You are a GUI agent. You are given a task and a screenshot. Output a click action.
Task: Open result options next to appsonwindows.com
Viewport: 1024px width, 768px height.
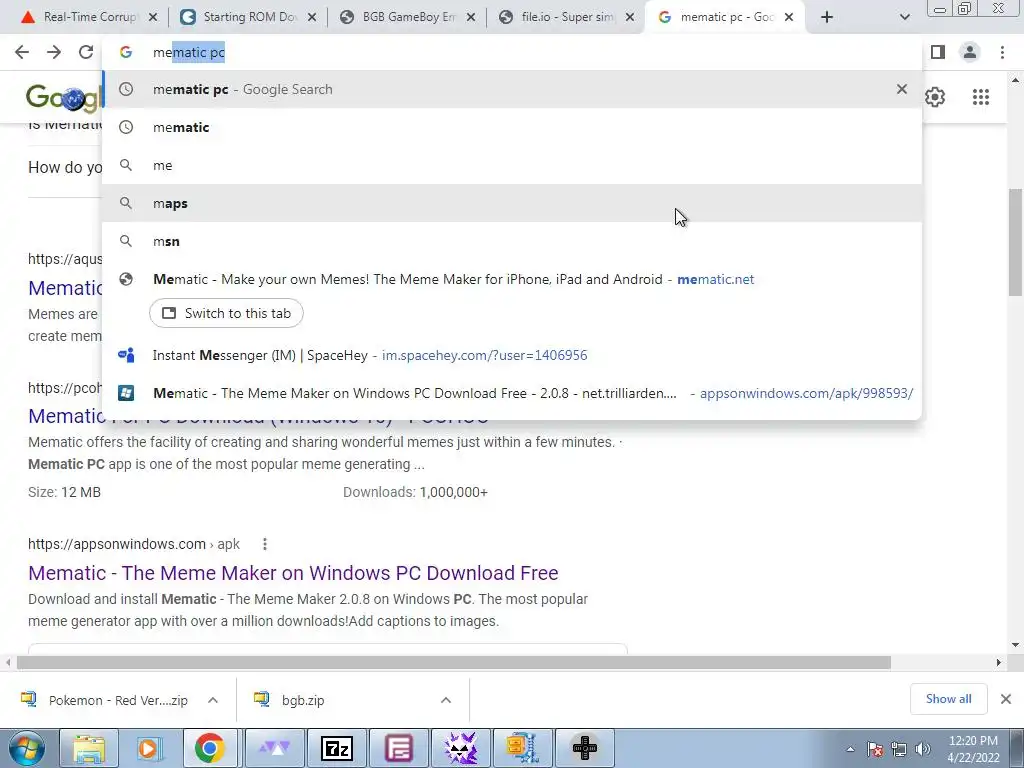(264, 544)
